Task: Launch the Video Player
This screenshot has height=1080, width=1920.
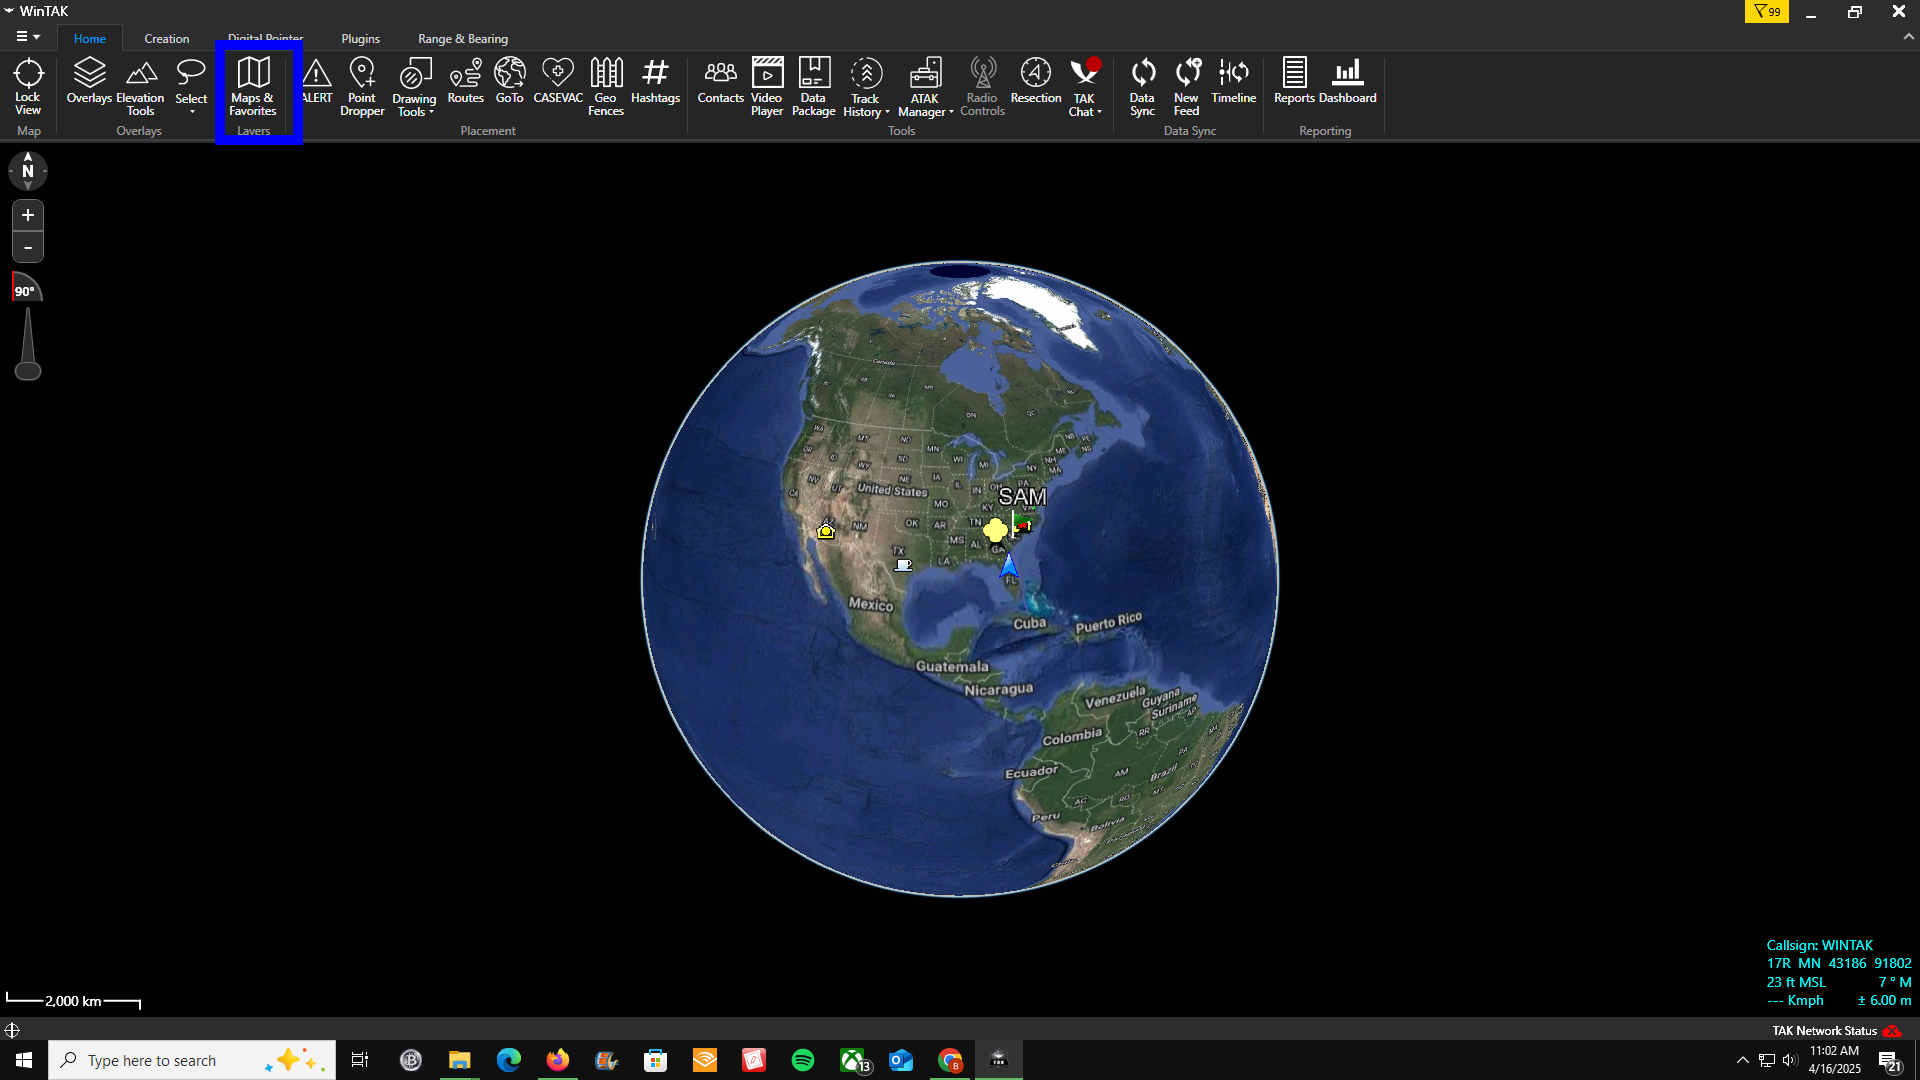Action: (767, 86)
